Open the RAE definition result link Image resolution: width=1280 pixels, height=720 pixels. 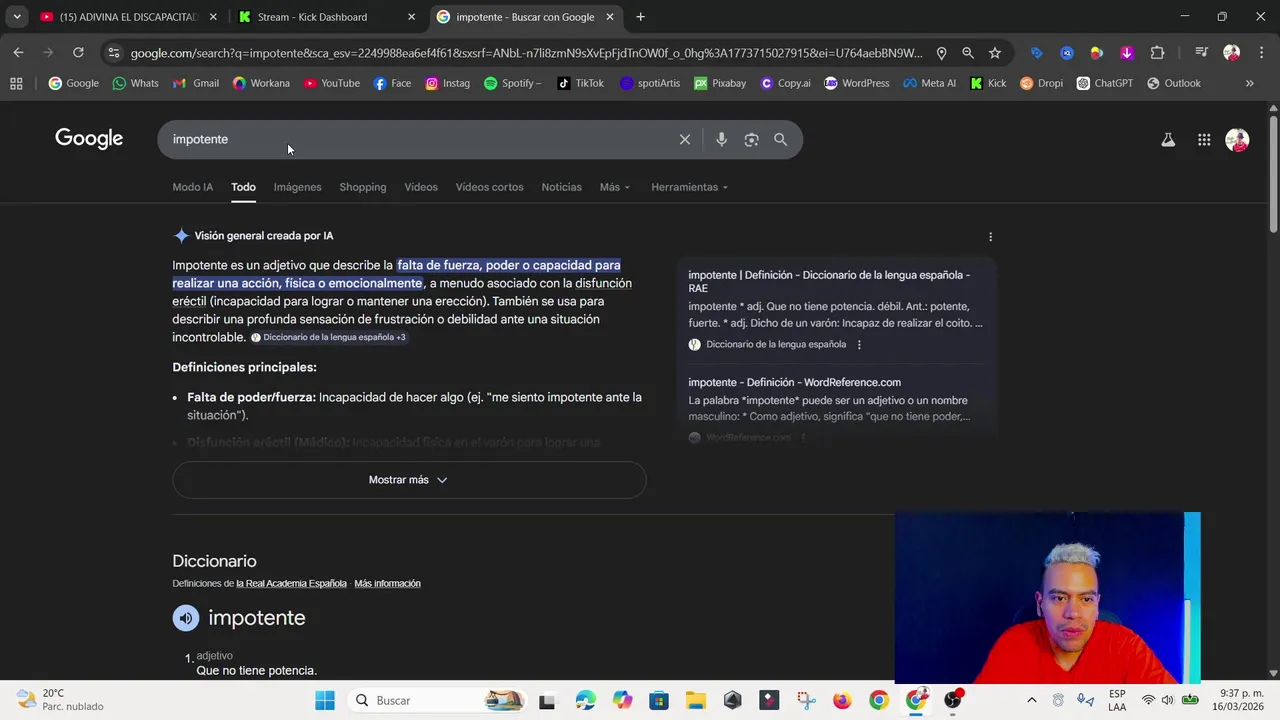(829, 282)
